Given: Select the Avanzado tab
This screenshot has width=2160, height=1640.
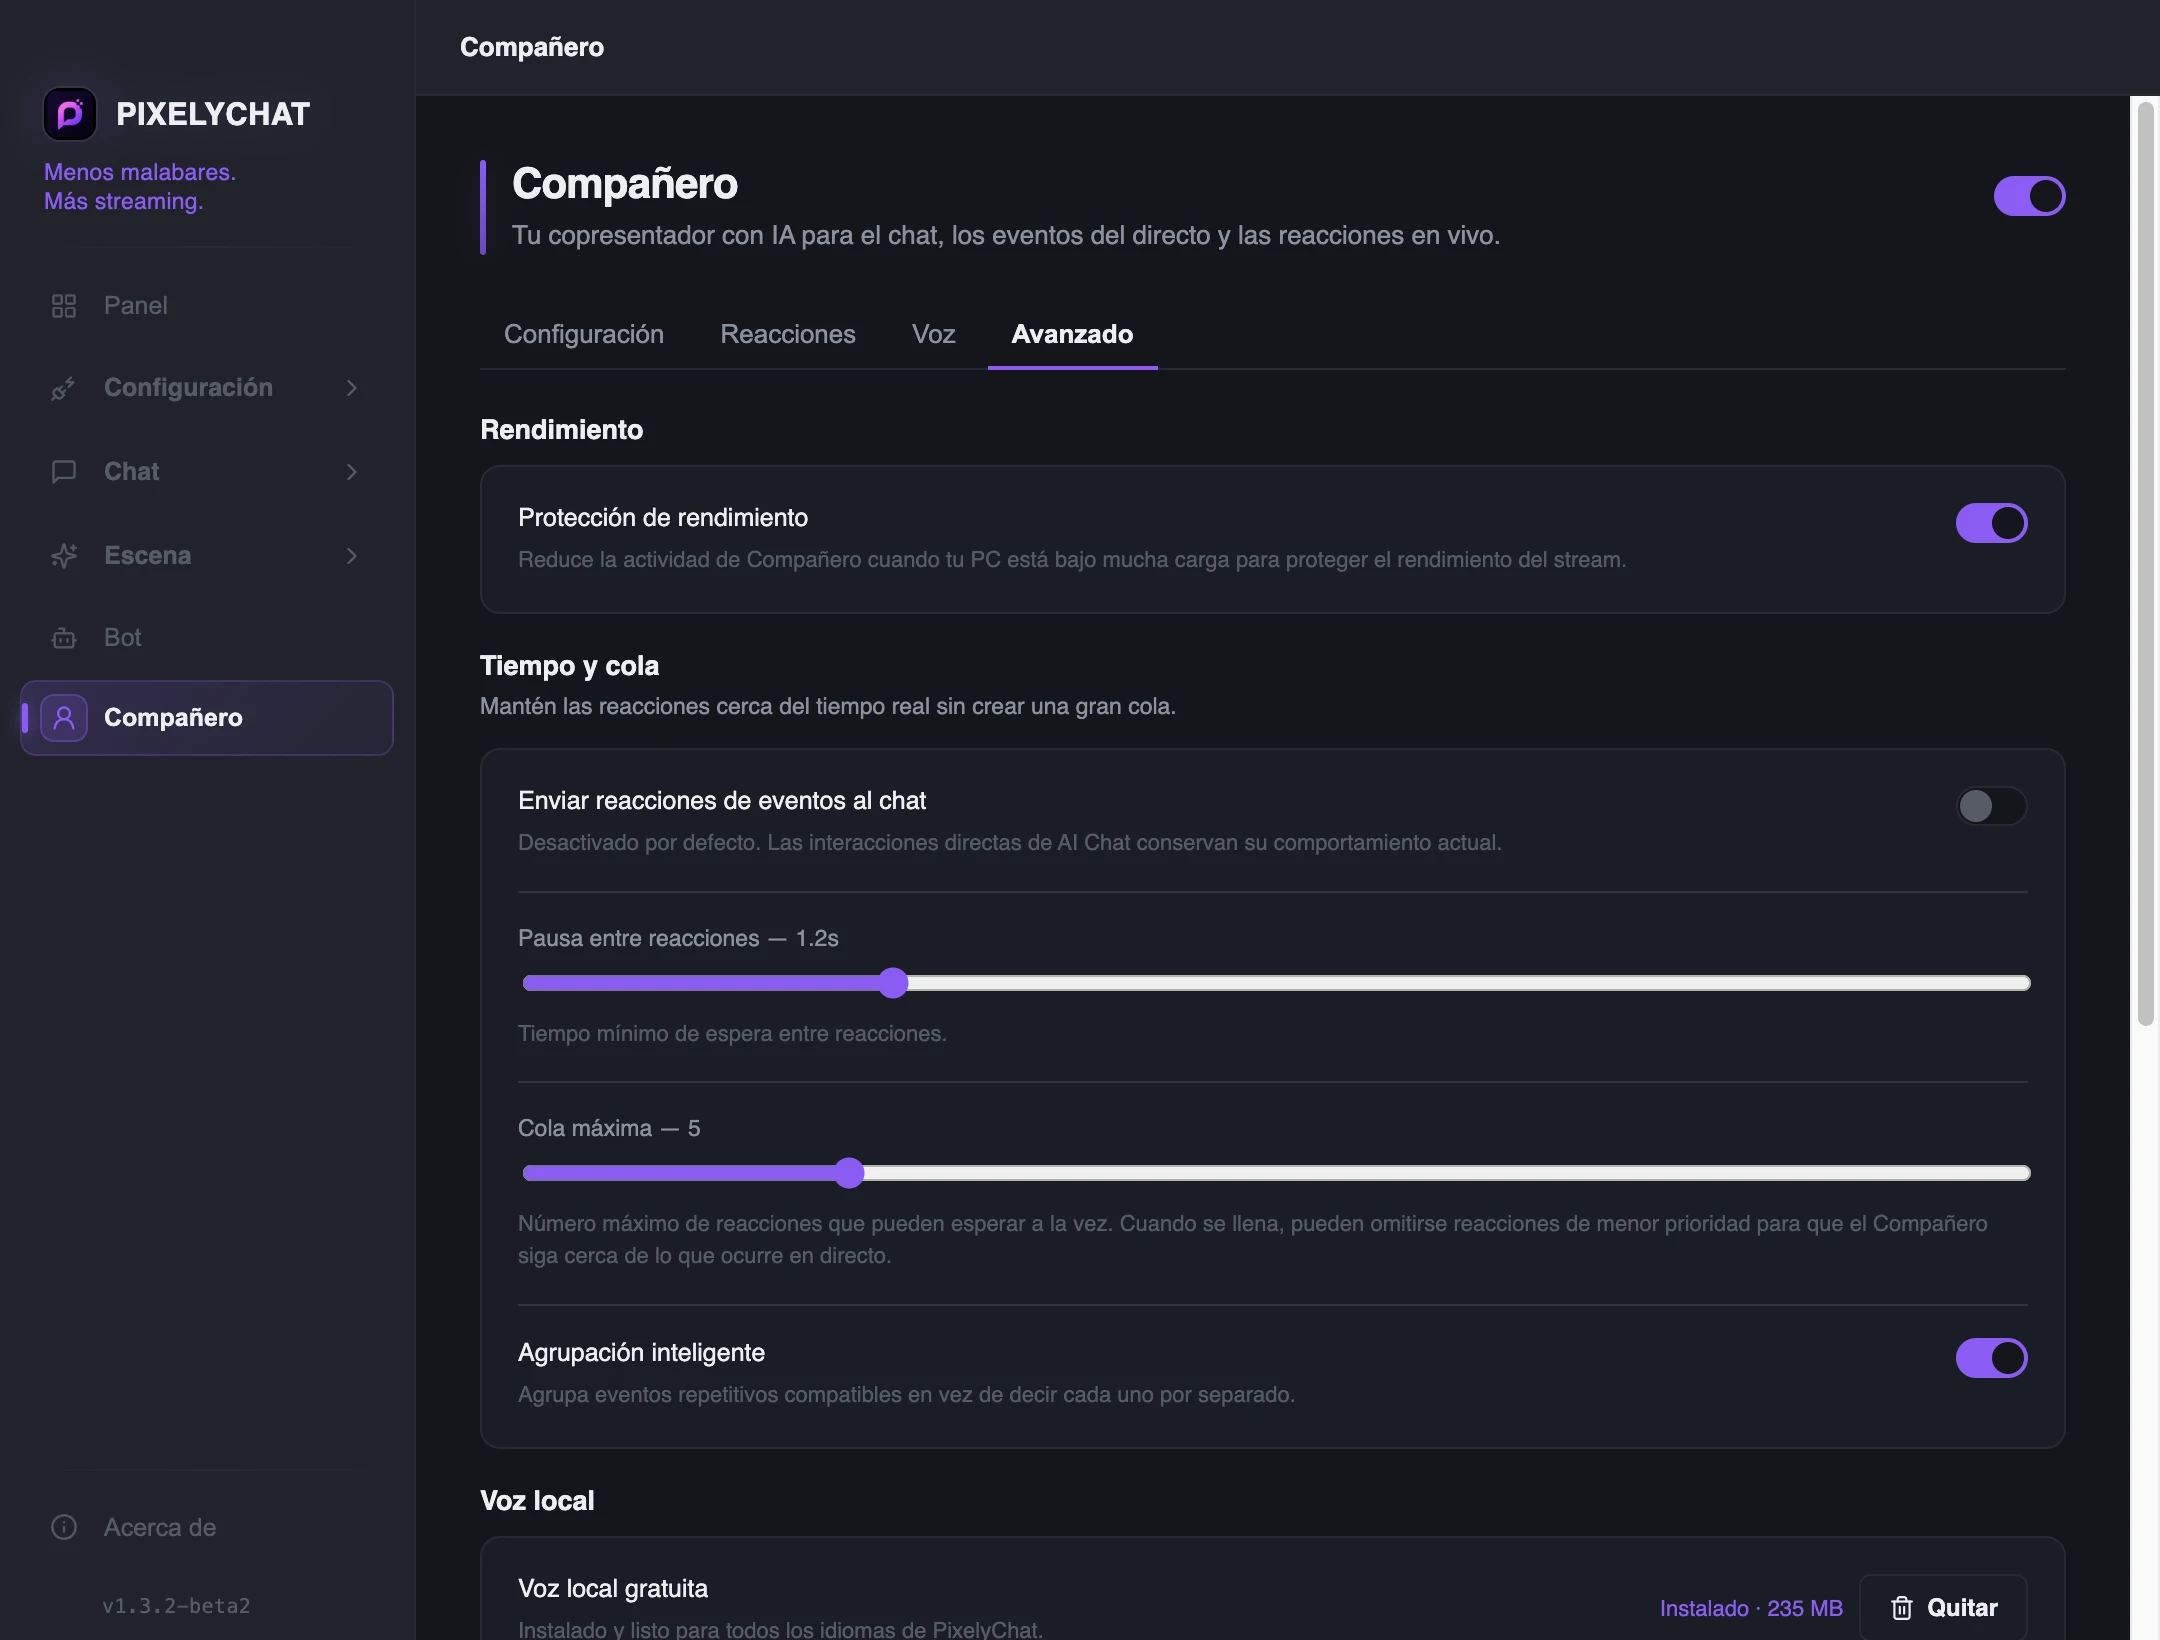Looking at the screenshot, I should point(1072,334).
